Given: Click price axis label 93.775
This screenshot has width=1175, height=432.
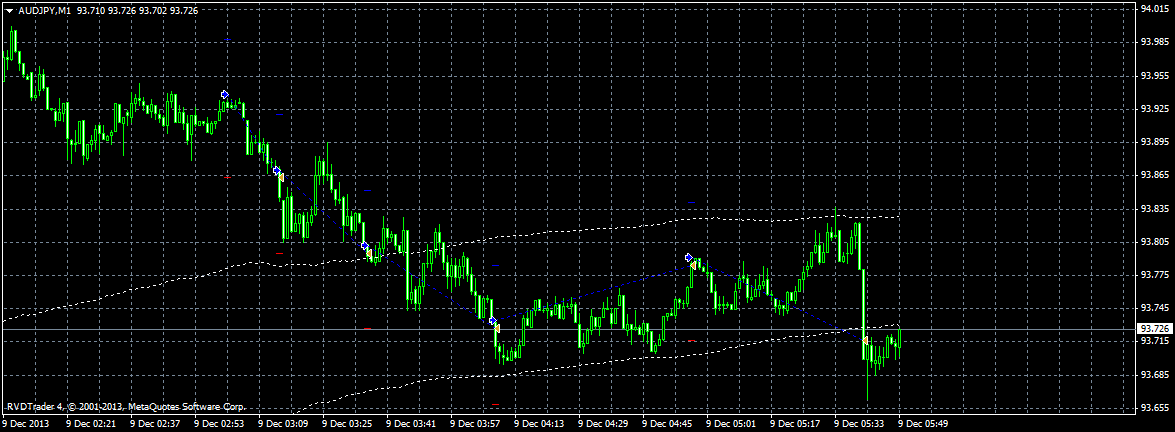Looking at the screenshot, I should (1153, 274).
